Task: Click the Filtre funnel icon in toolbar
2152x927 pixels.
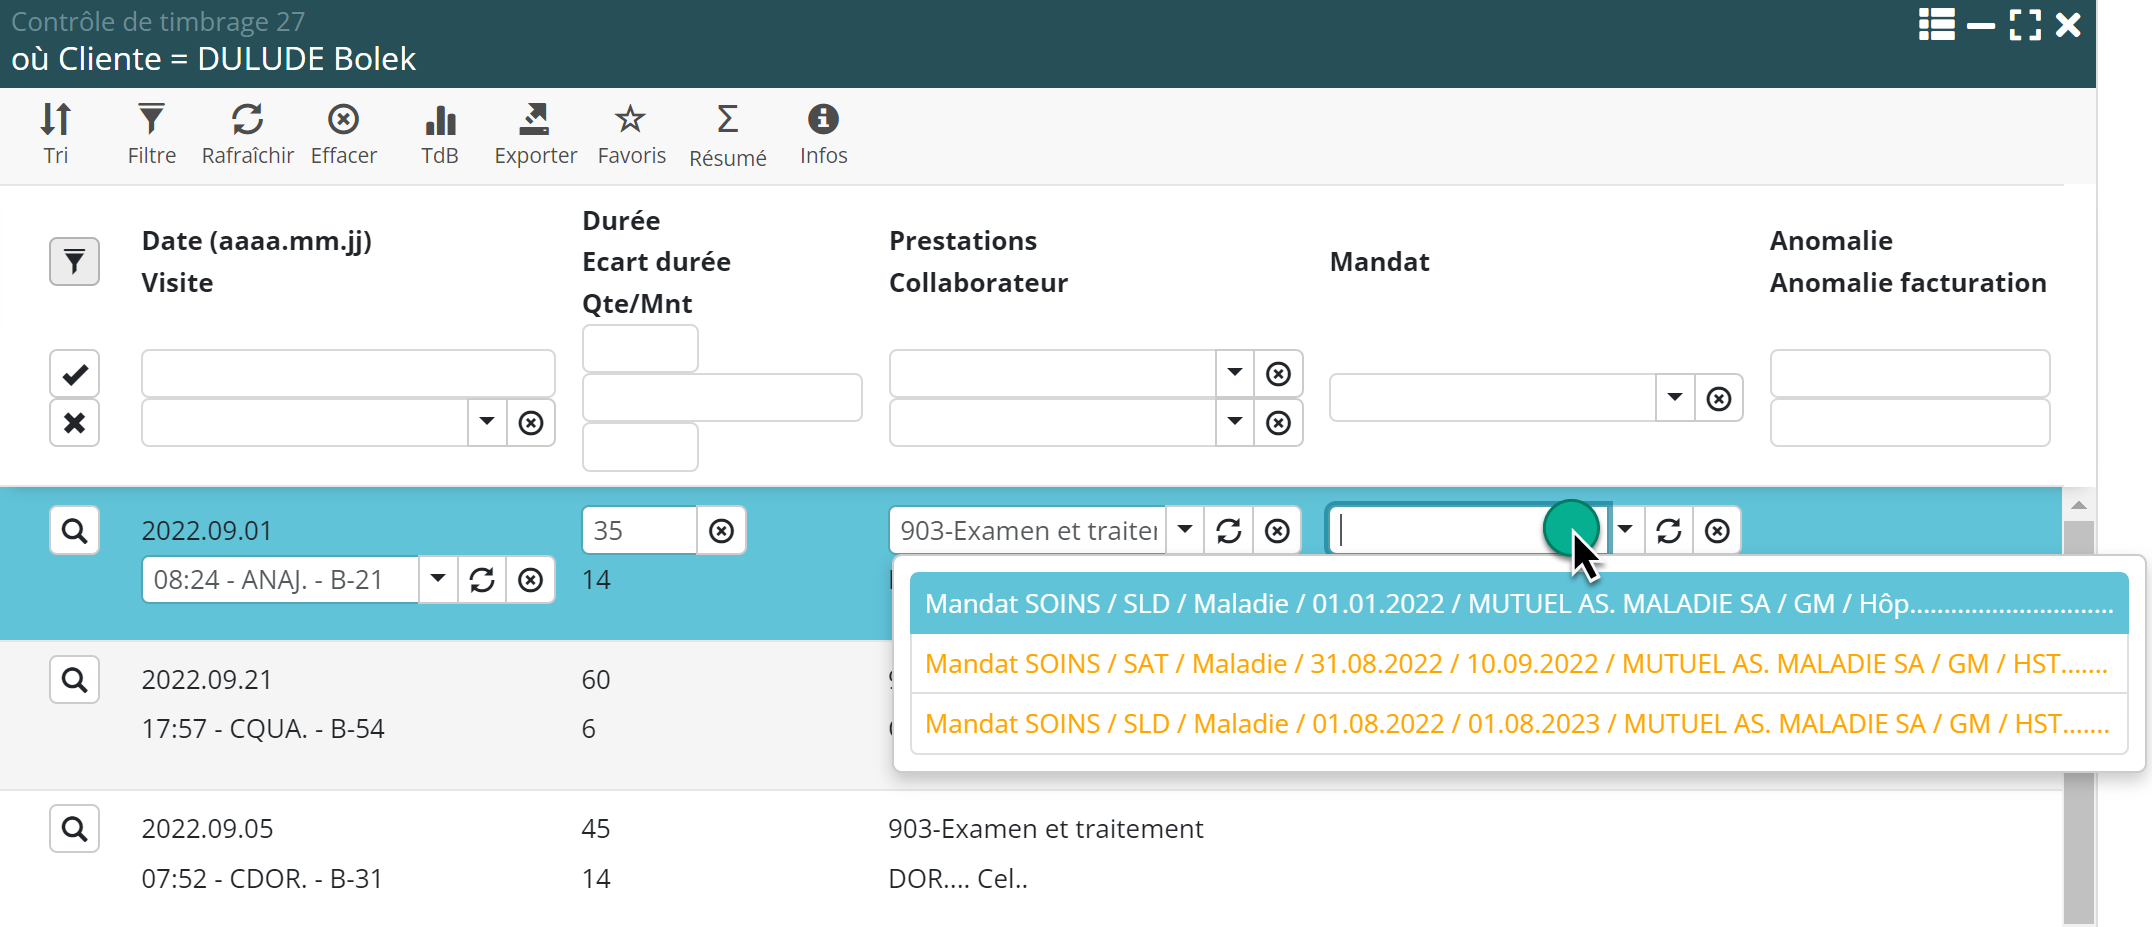Action: 151,133
